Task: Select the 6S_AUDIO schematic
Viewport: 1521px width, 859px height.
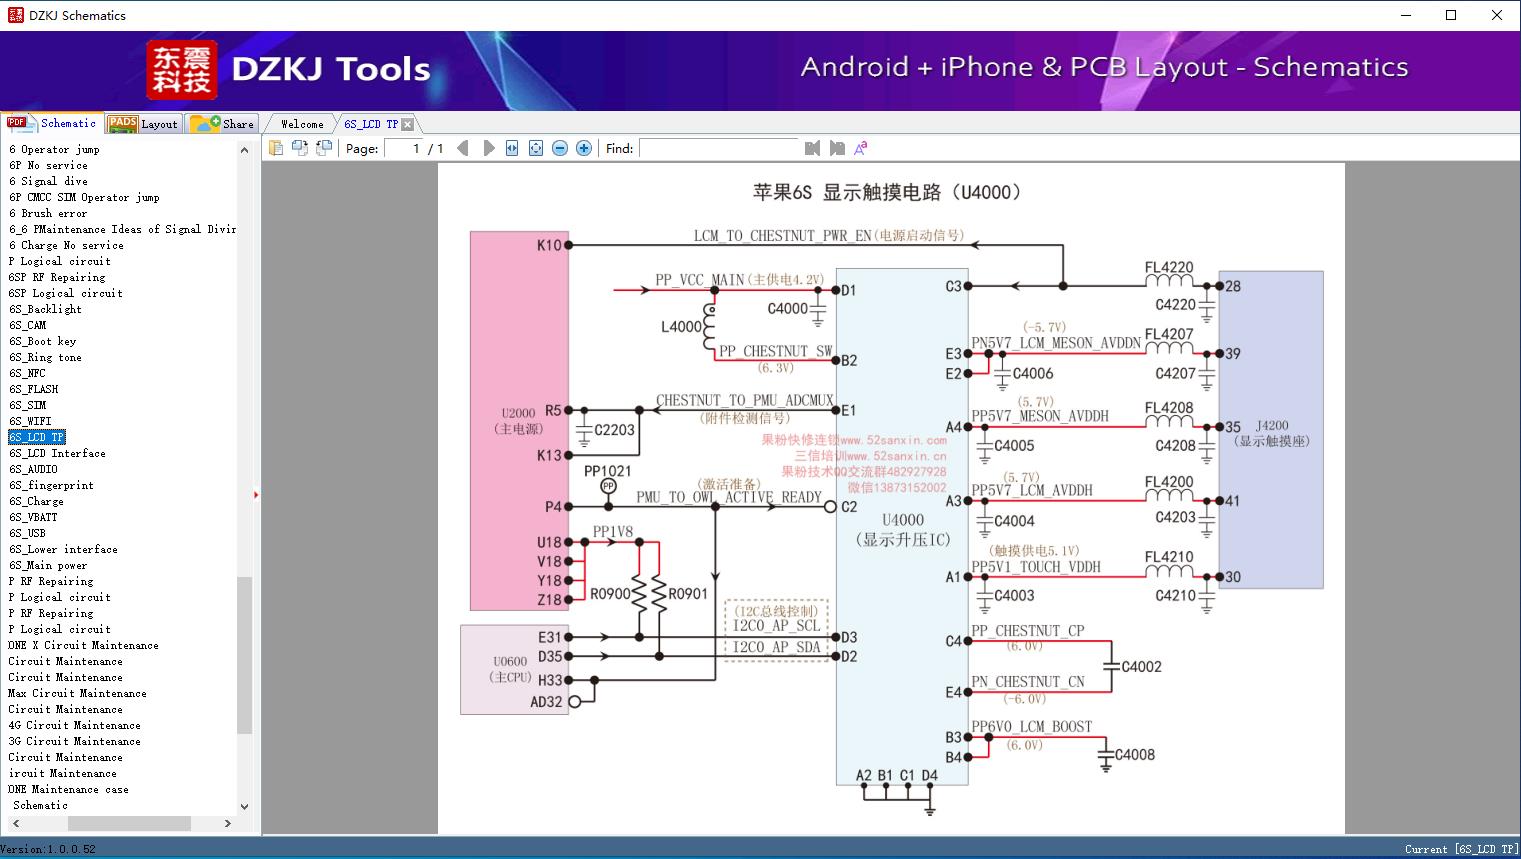Action: click(x=33, y=469)
